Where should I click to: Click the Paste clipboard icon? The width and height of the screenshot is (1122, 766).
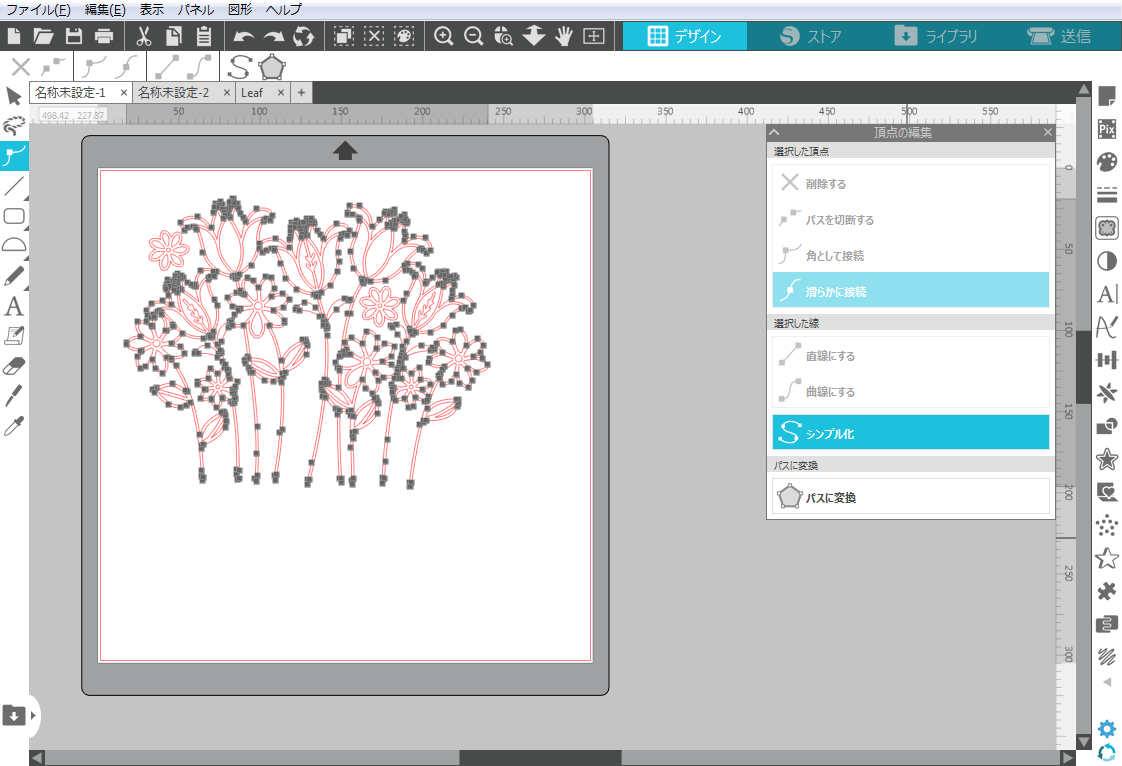click(204, 36)
